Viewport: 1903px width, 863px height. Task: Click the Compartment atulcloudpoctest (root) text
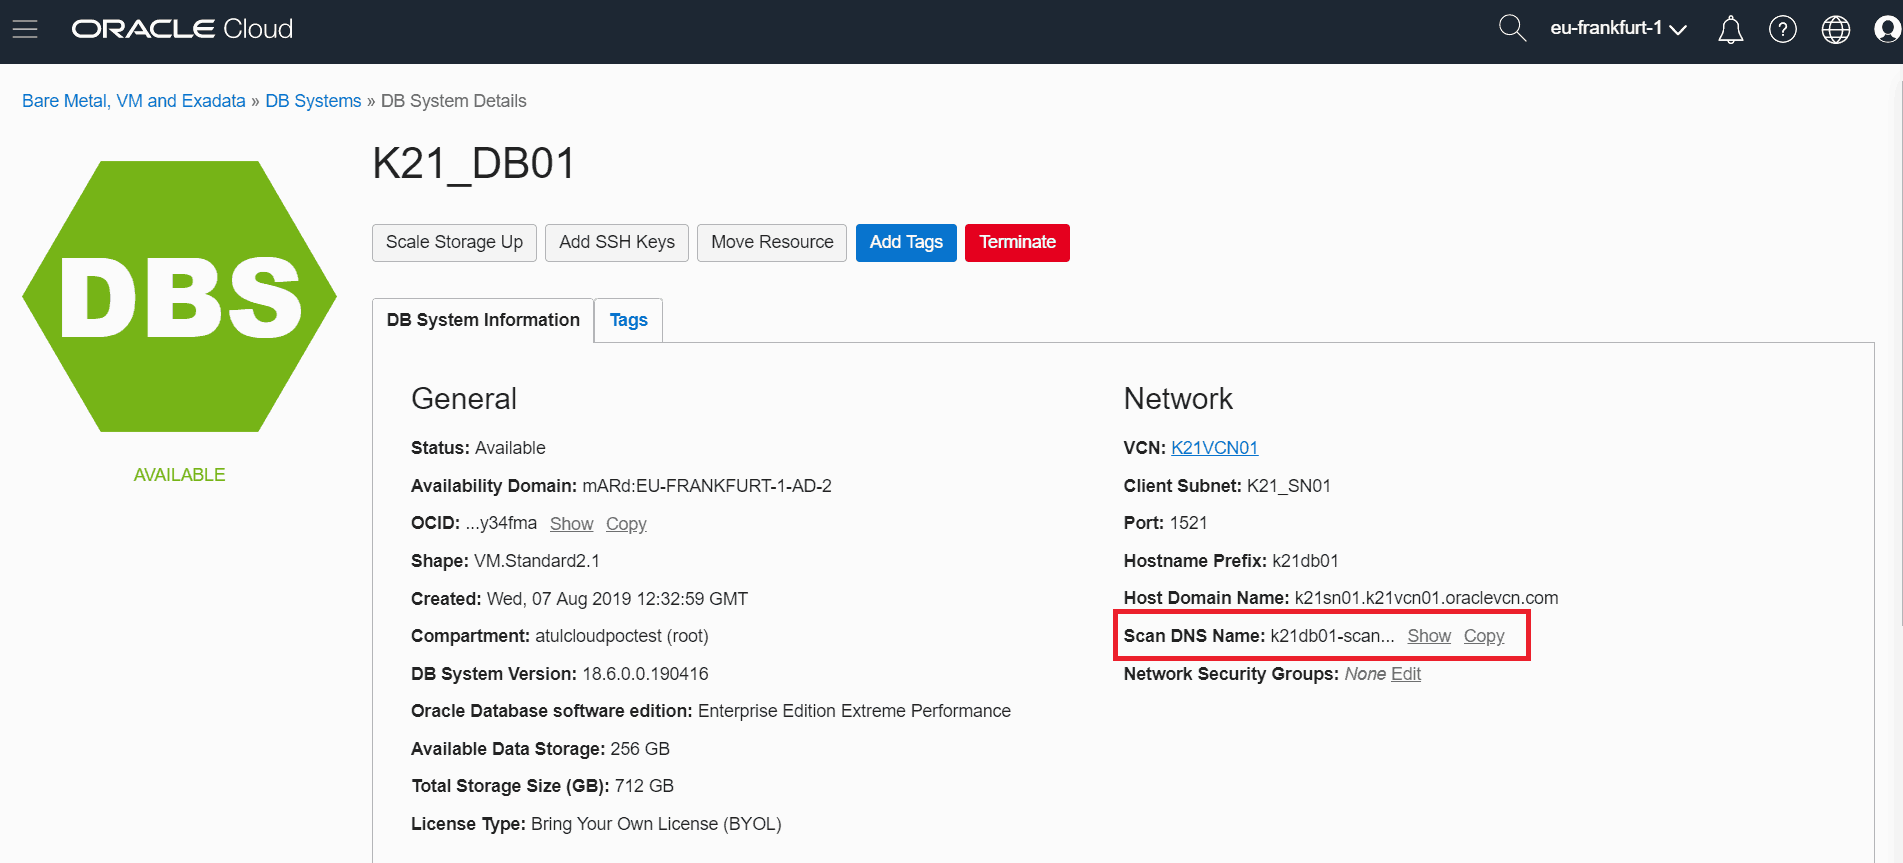(622, 636)
